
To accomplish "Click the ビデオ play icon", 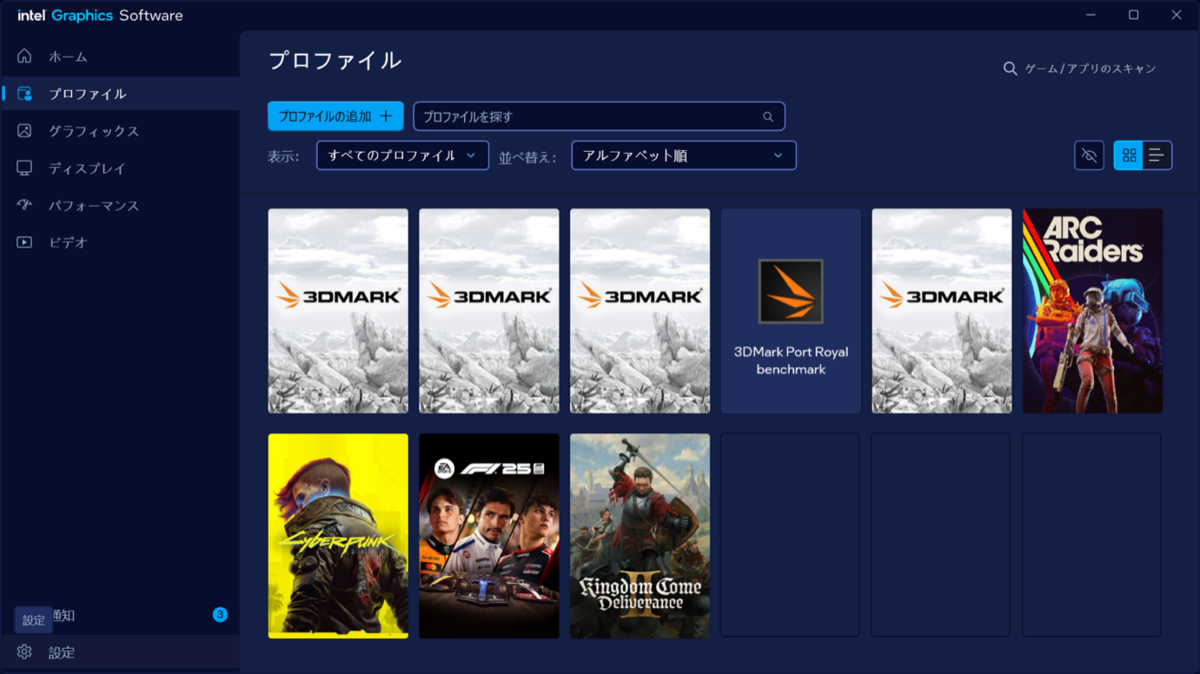I will pyautogui.click(x=25, y=242).
